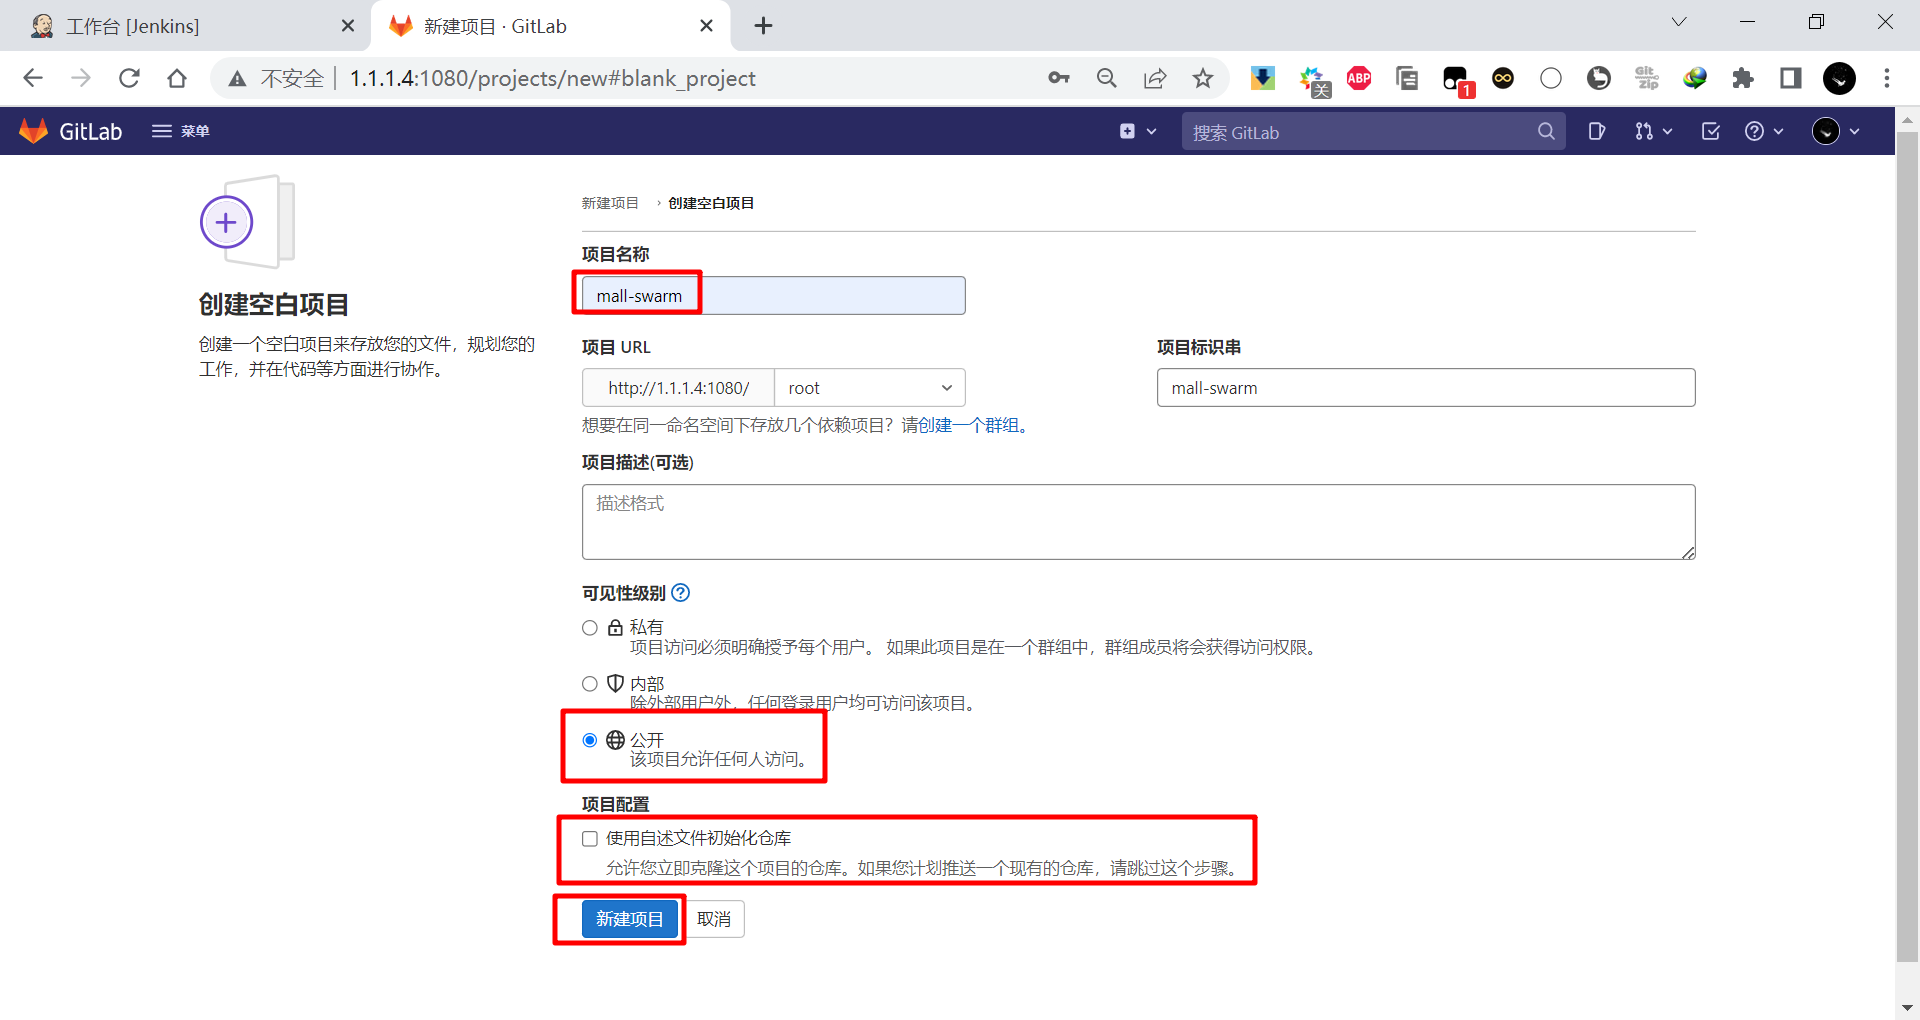Expand the root namespace dropdown
Viewport: 1920px width, 1020px height.
coord(869,388)
